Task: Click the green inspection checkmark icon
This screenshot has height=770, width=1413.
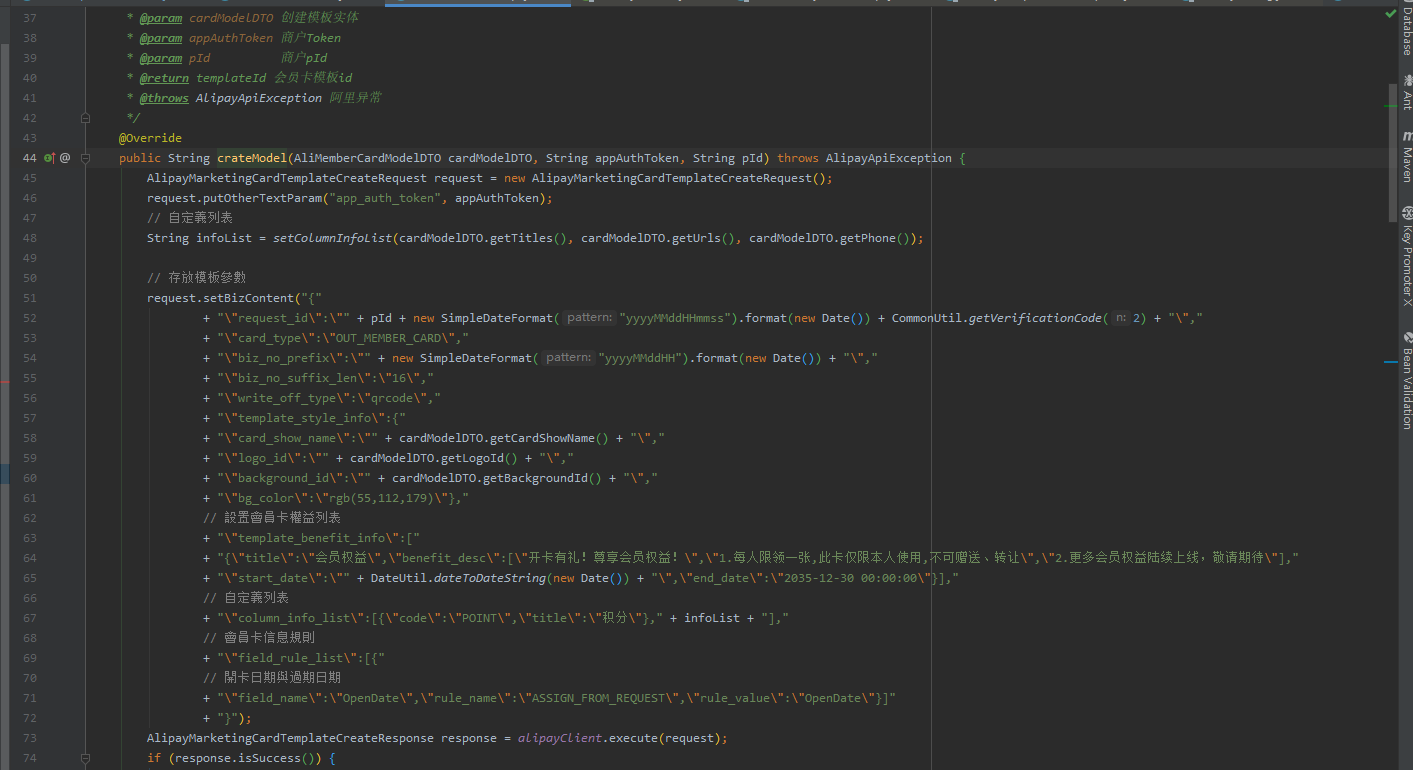Action: point(1391,15)
